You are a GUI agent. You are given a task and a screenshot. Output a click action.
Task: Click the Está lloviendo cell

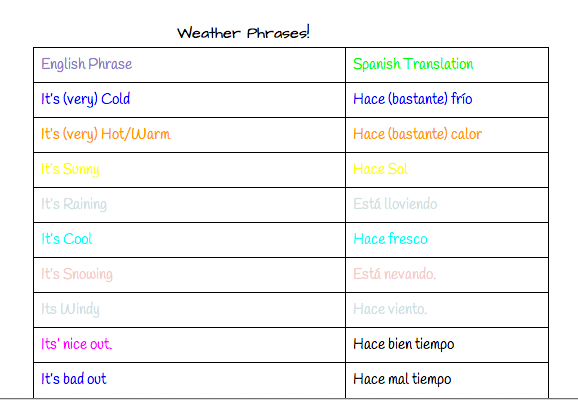click(447, 205)
